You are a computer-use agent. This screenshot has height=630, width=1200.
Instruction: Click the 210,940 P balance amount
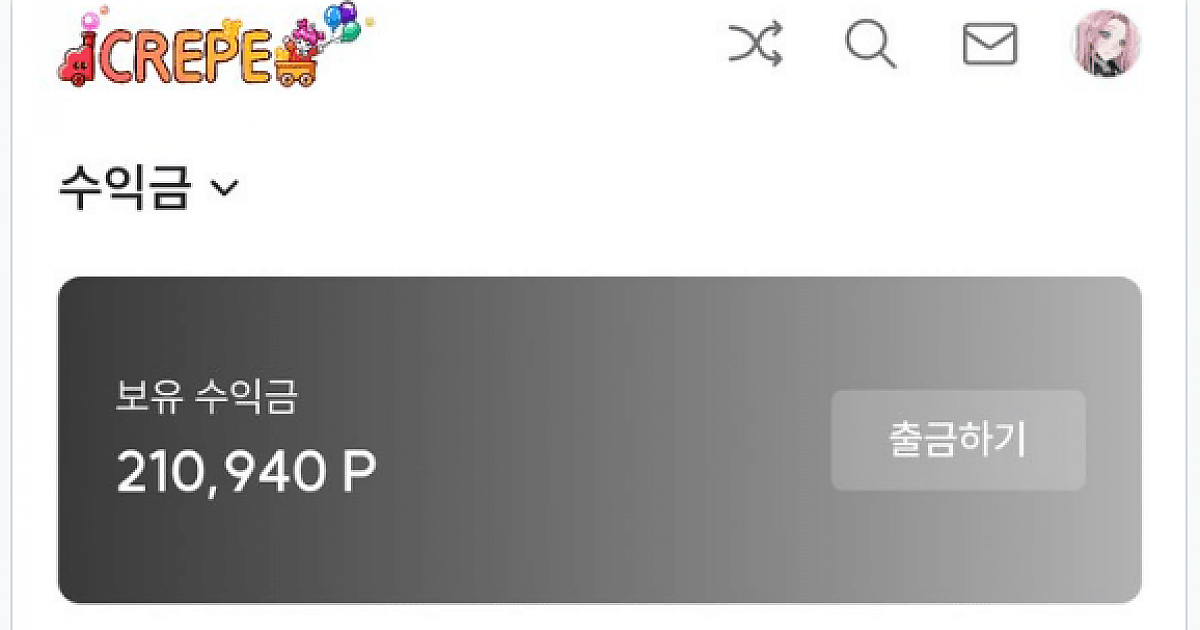pyautogui.click(x=246, y=471)
